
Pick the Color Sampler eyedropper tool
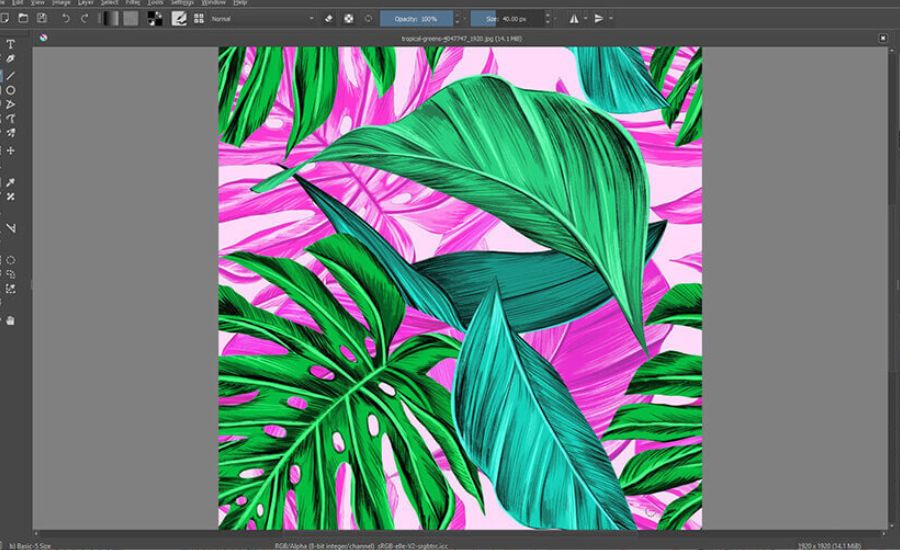click(11, 182)
